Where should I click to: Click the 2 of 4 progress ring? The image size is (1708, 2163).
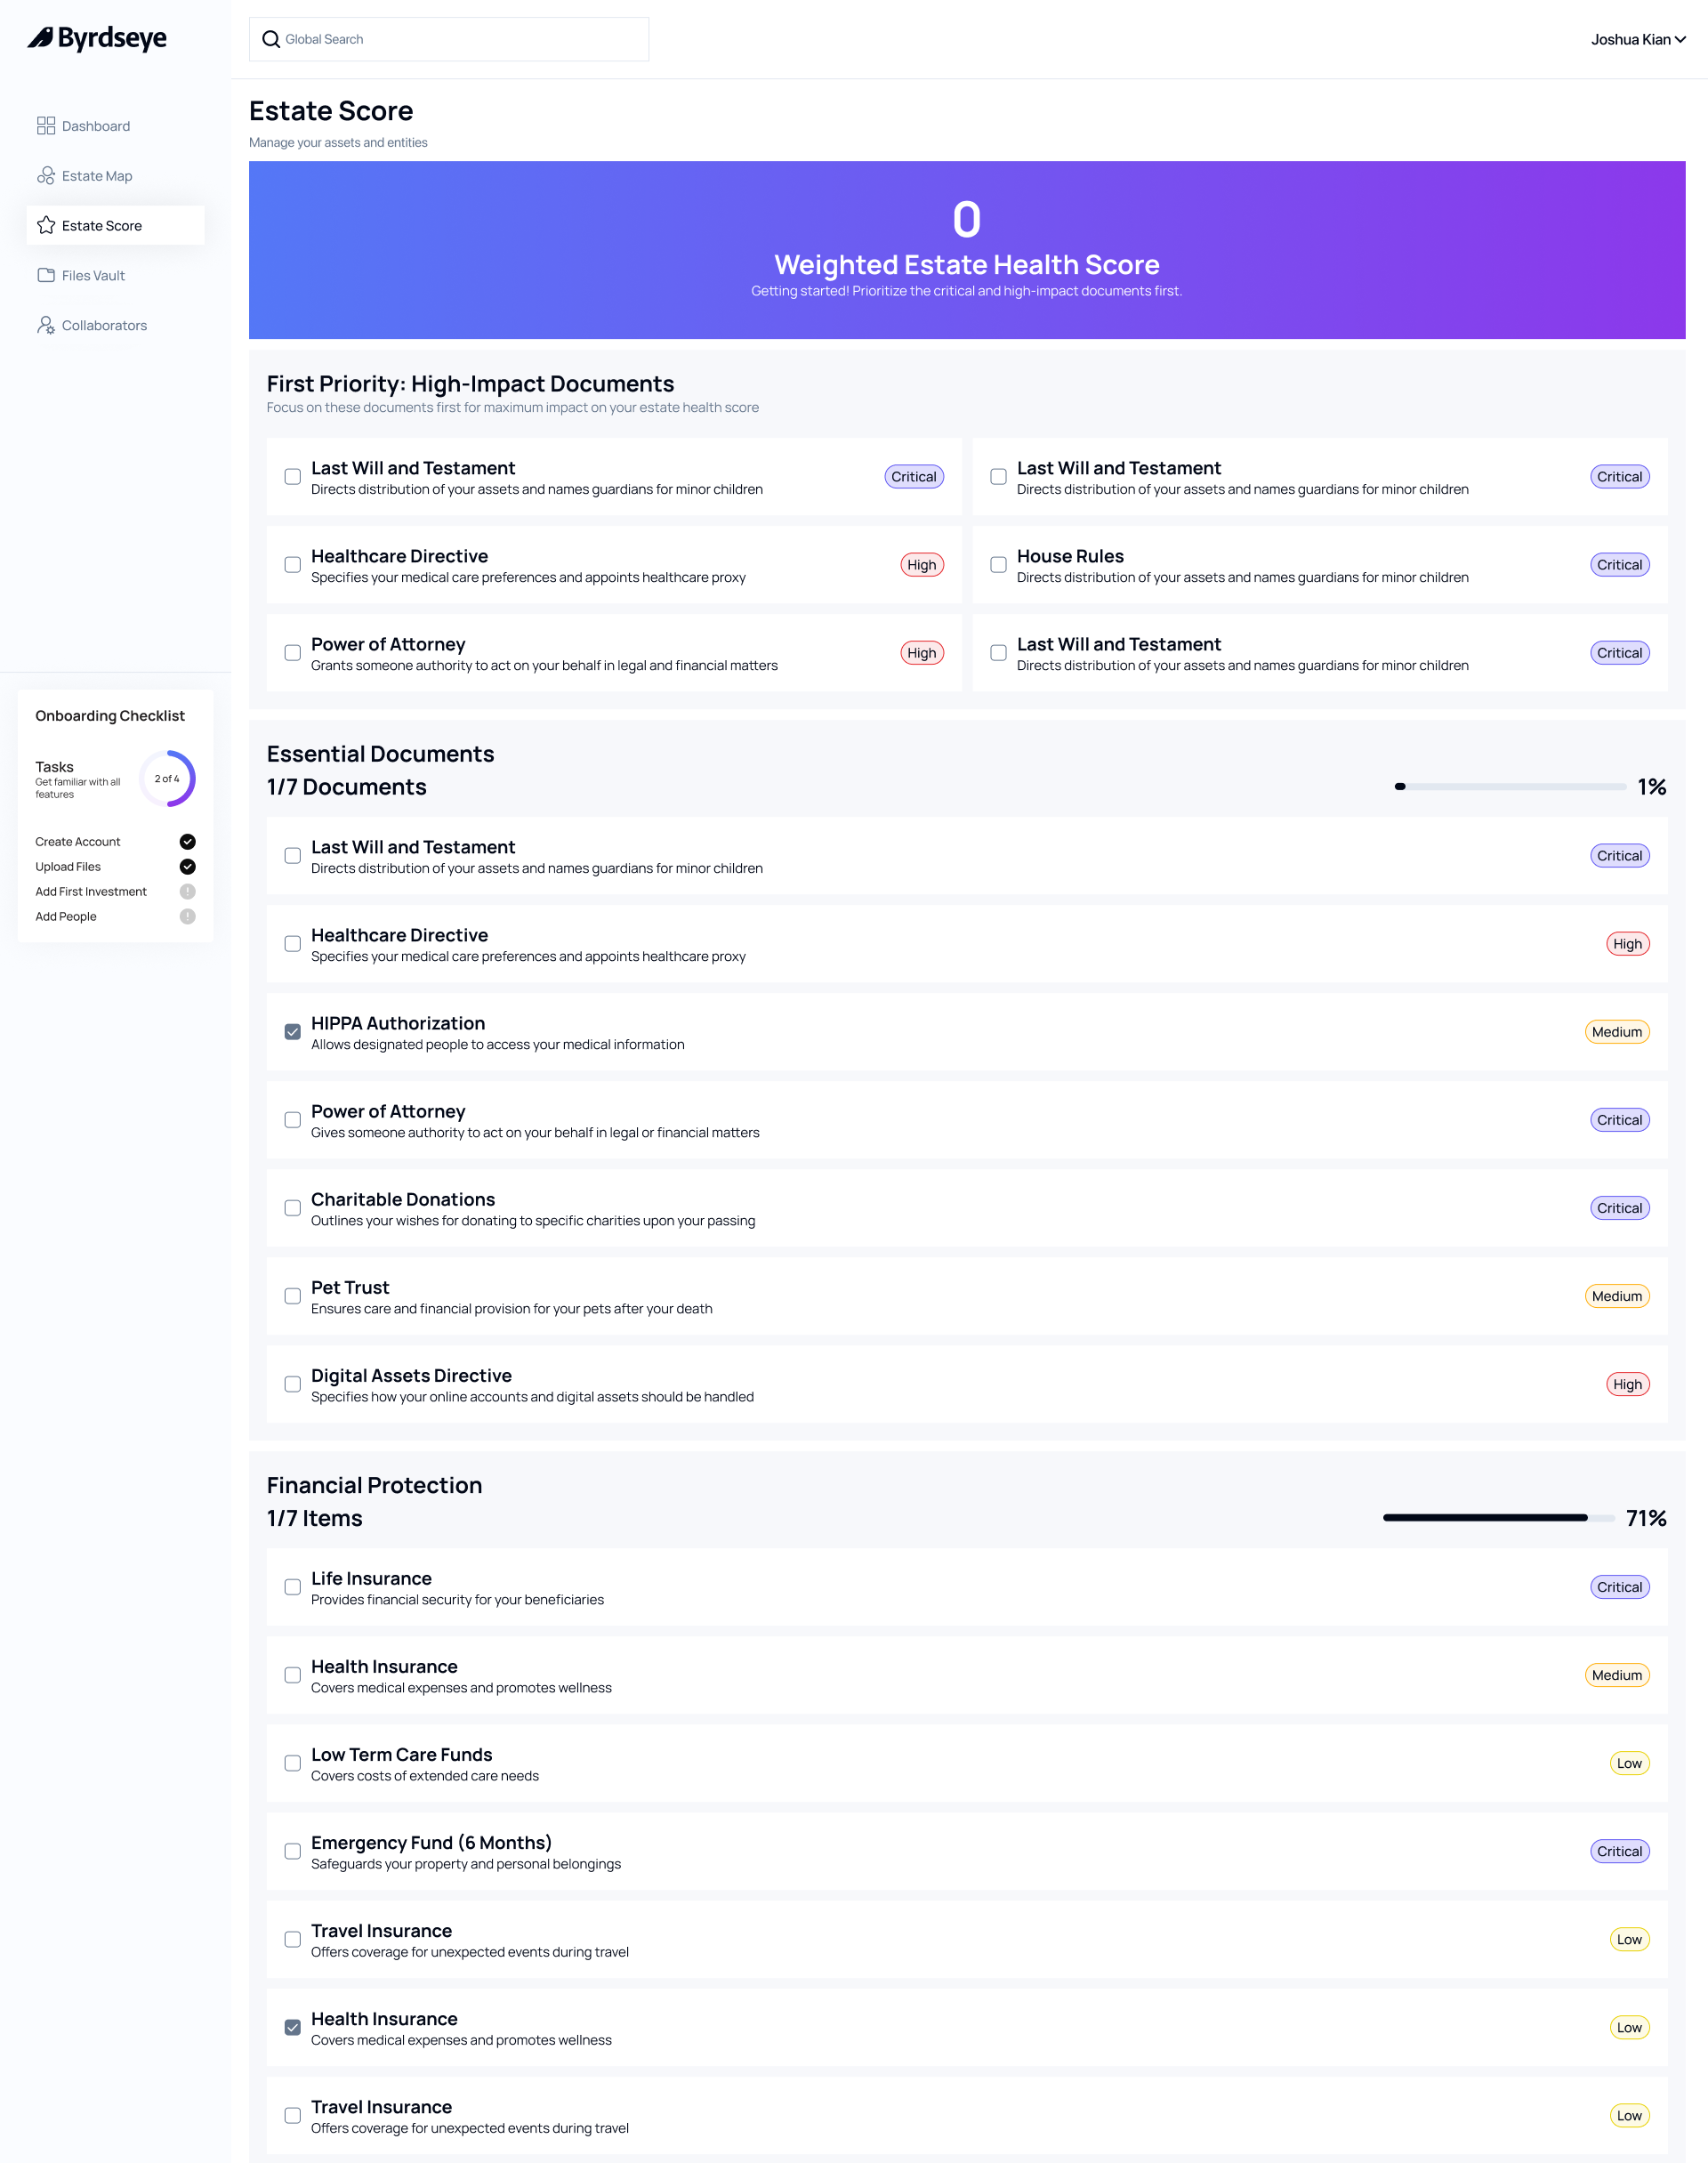(167, 779)
